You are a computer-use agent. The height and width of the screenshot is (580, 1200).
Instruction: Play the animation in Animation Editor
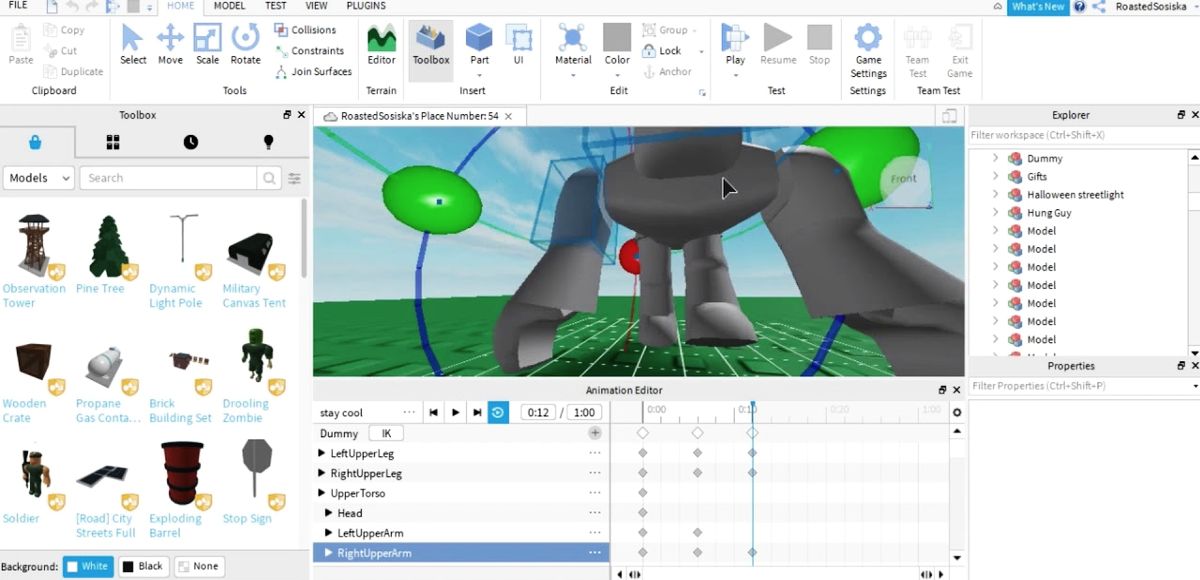point(455,412)
